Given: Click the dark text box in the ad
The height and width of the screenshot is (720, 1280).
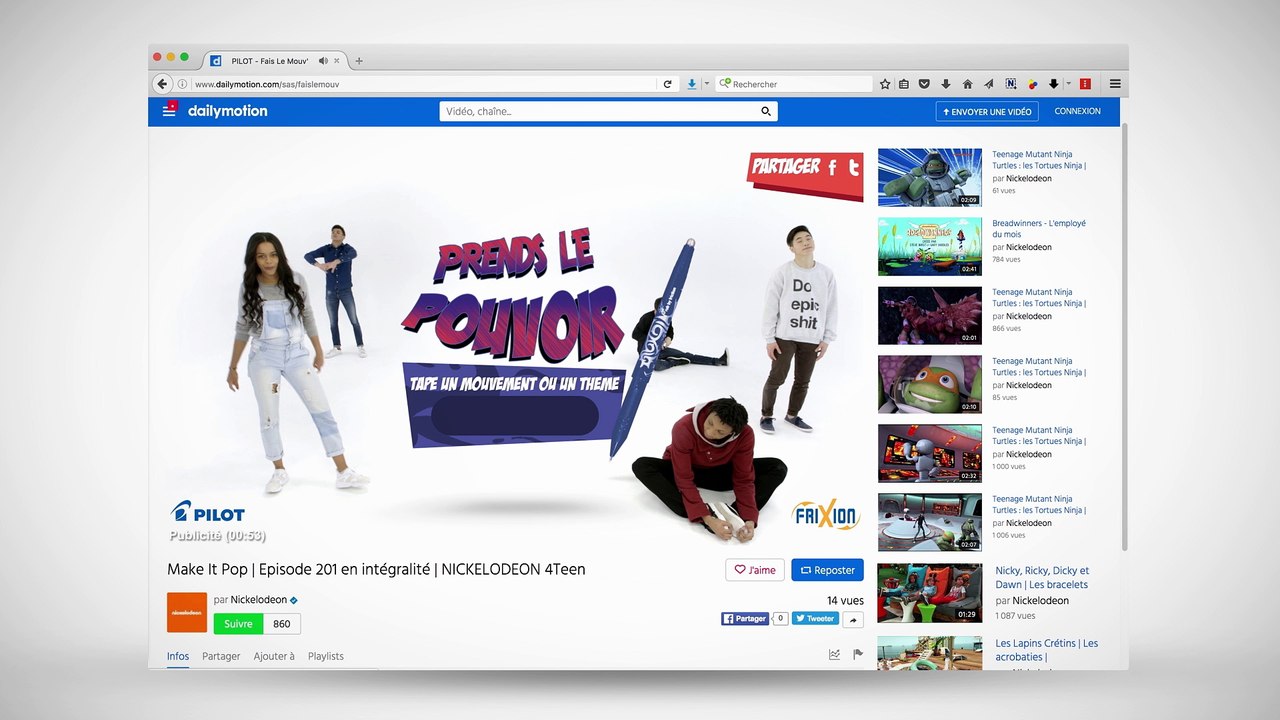Looking at the screenshot, I should [x=515, y=416].
